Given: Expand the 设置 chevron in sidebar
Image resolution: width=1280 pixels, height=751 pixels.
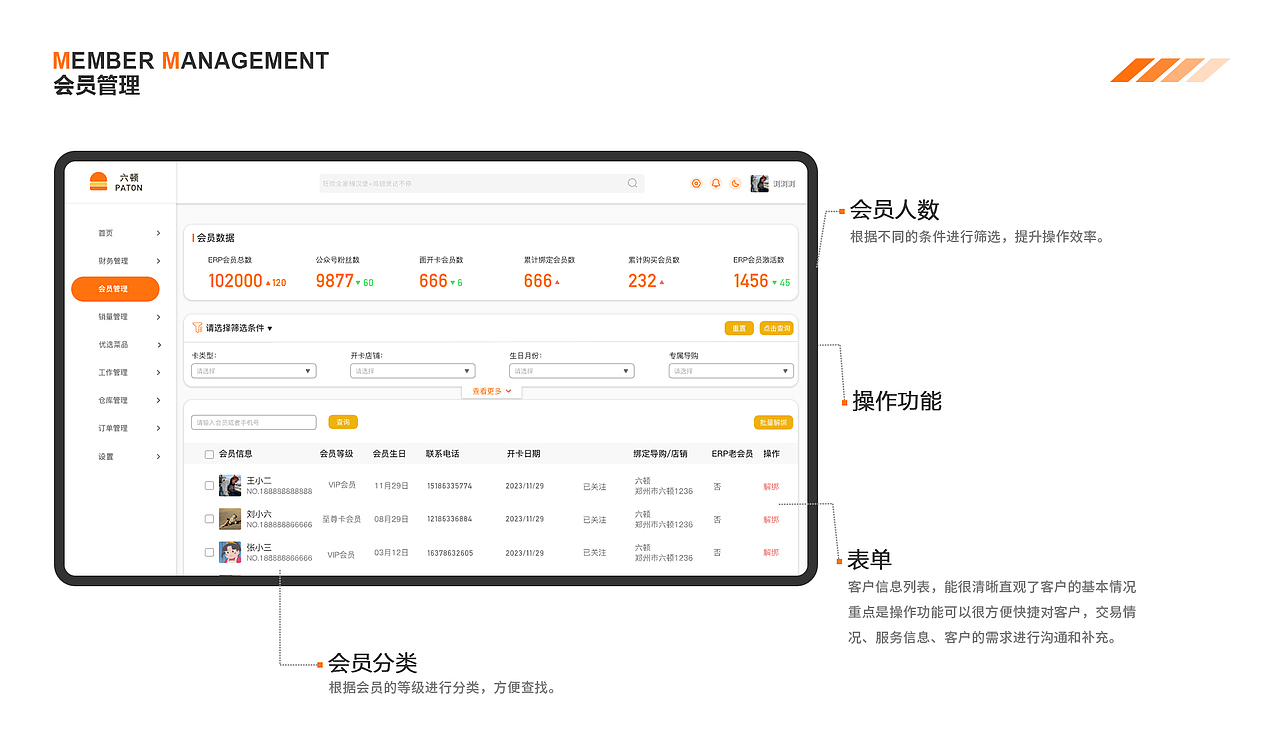Looking at the screenshot, I should (x=158, y=457).
